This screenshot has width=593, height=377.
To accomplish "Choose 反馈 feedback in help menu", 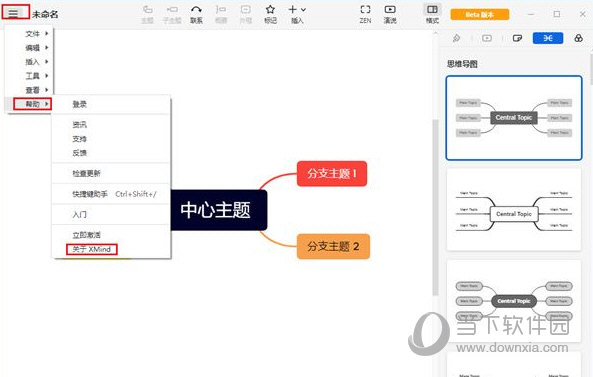I will (111, 153).
